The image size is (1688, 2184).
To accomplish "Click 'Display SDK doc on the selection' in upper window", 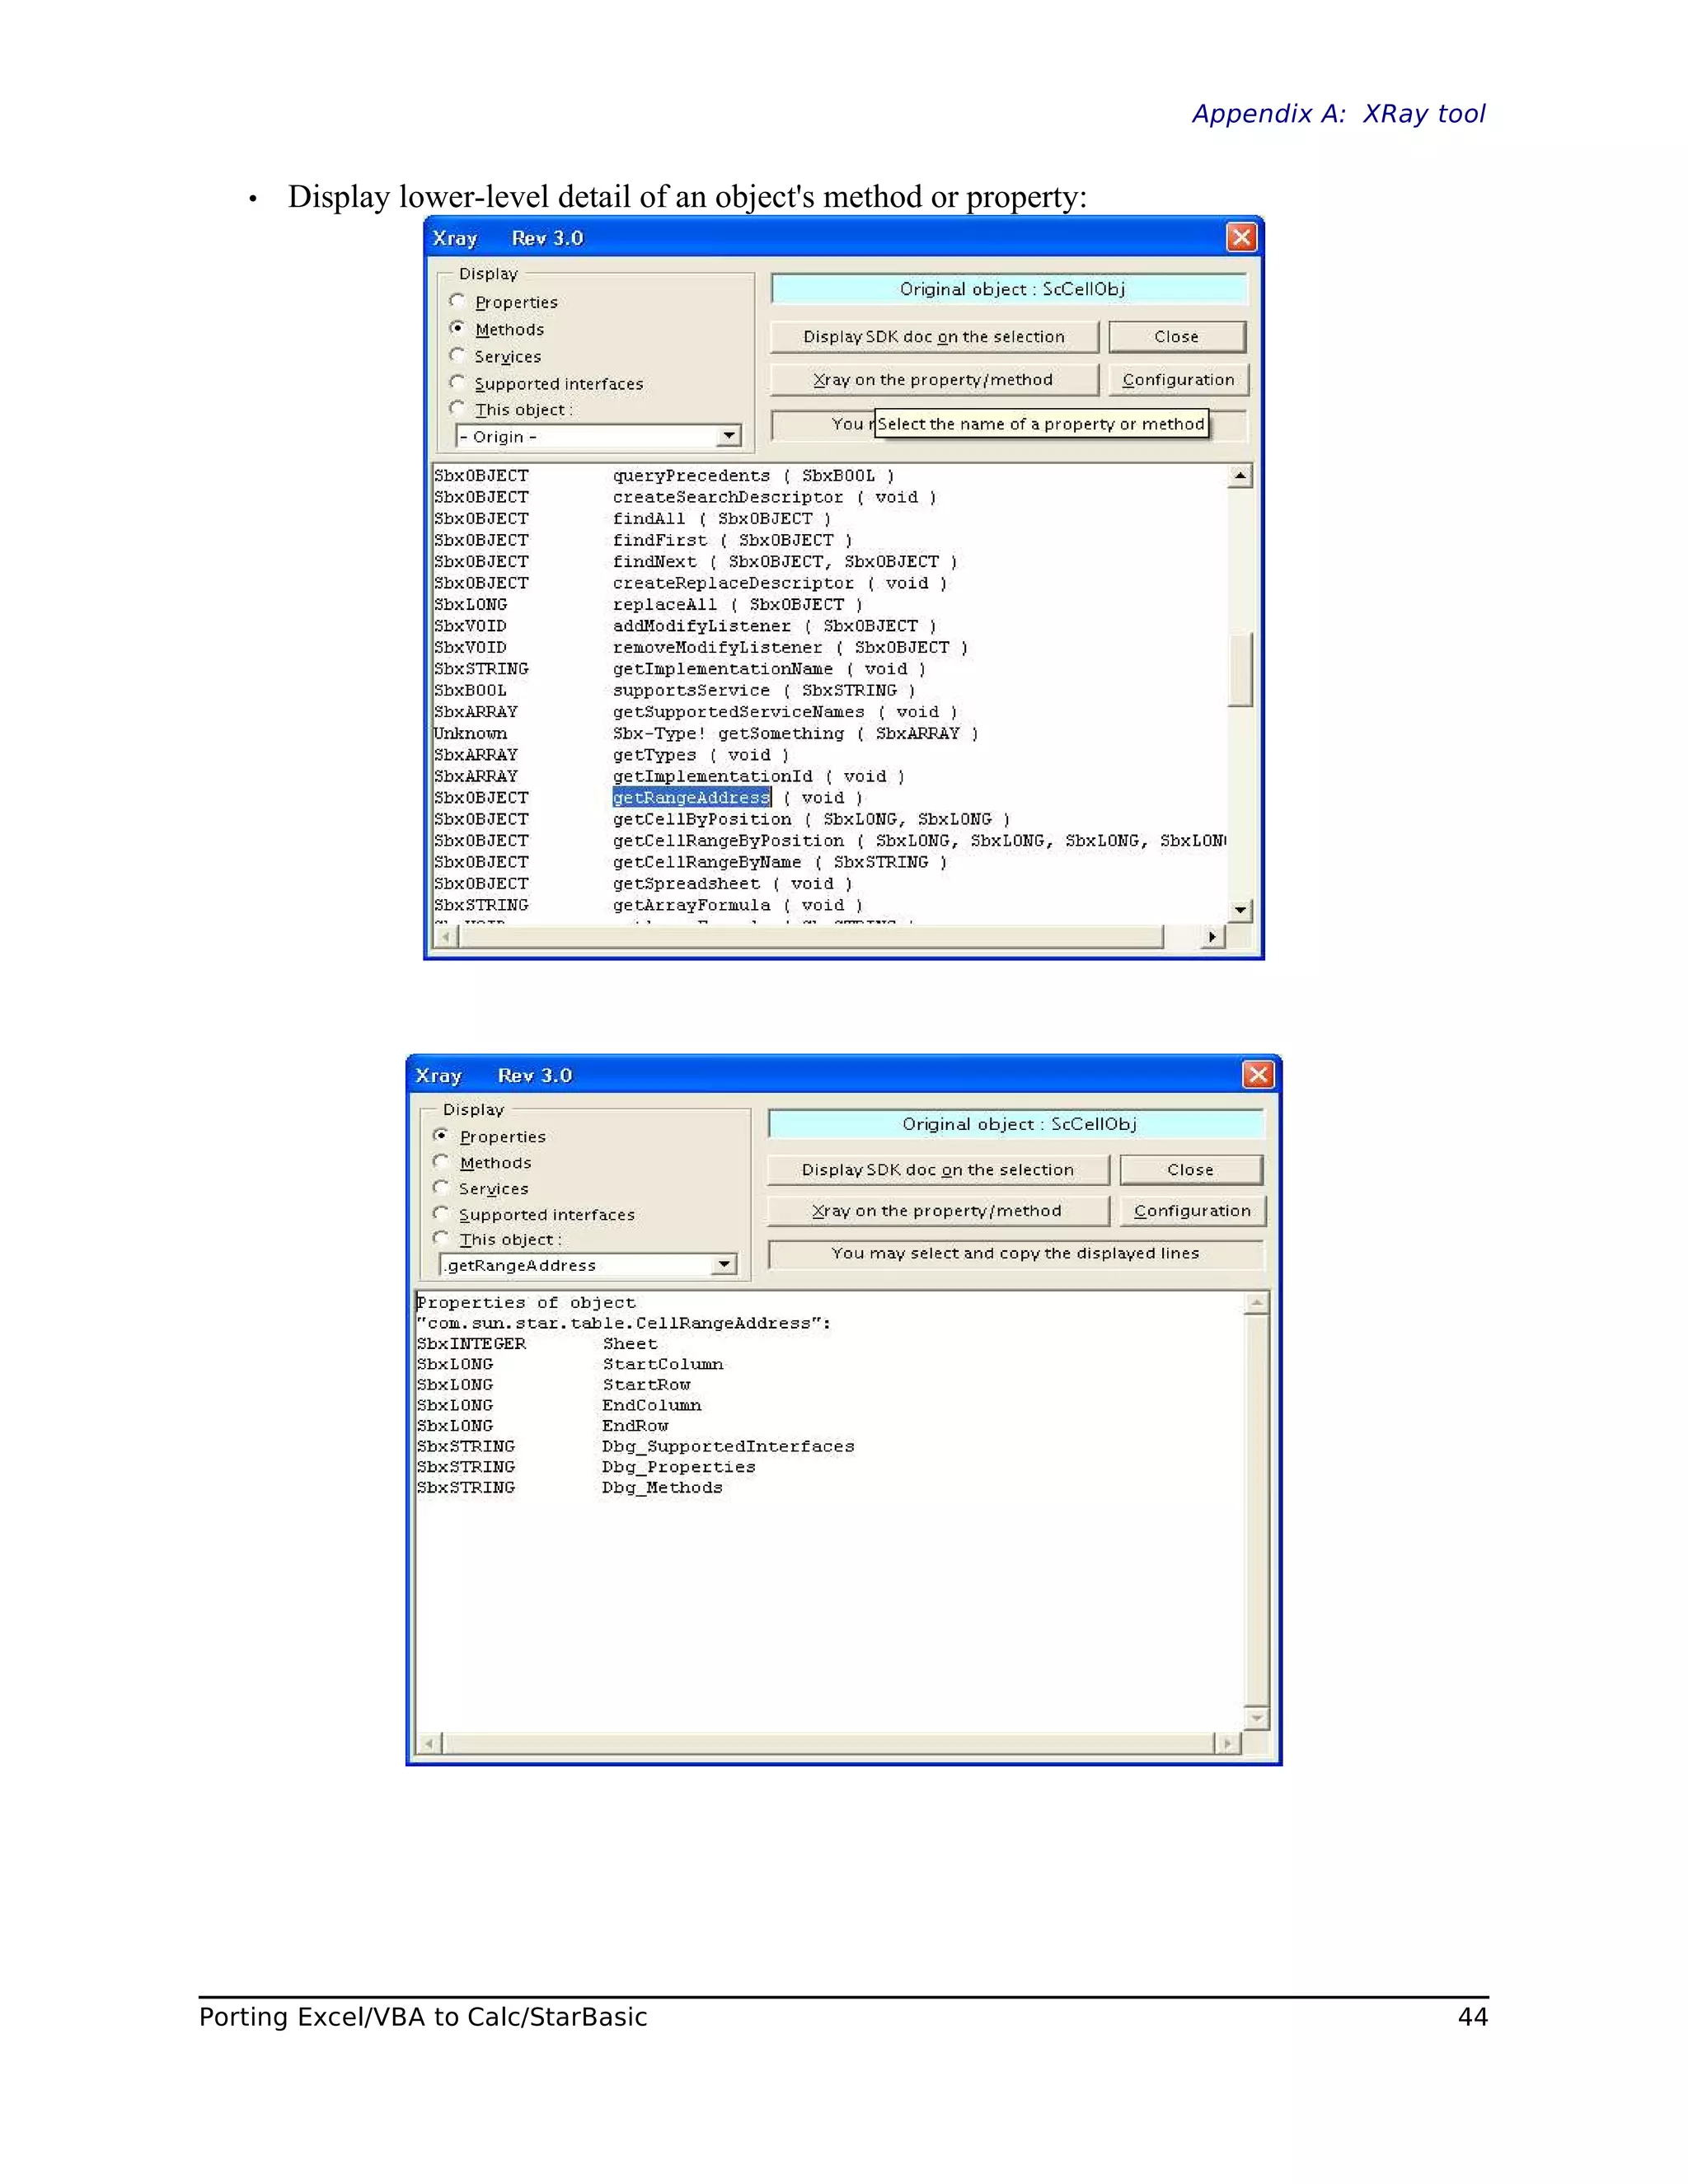I will [934, 337].
